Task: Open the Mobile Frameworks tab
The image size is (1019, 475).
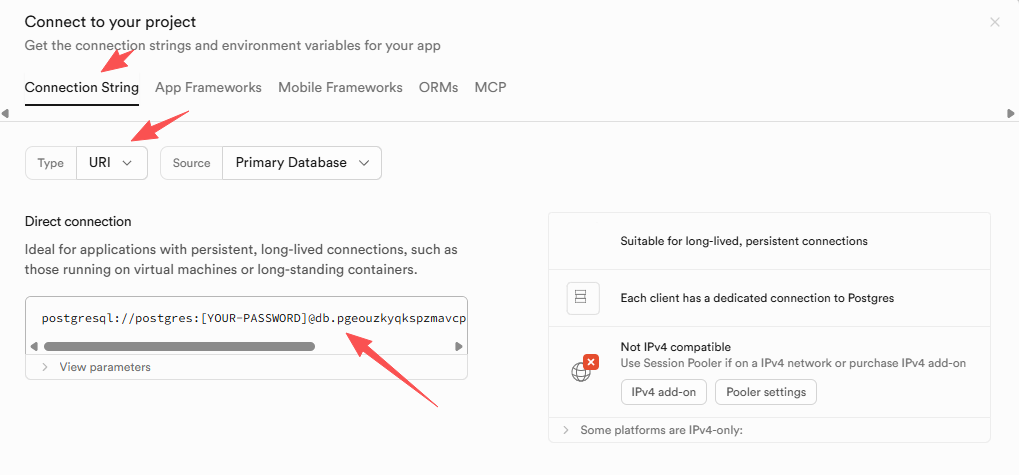Action: (x=340, y=88)
